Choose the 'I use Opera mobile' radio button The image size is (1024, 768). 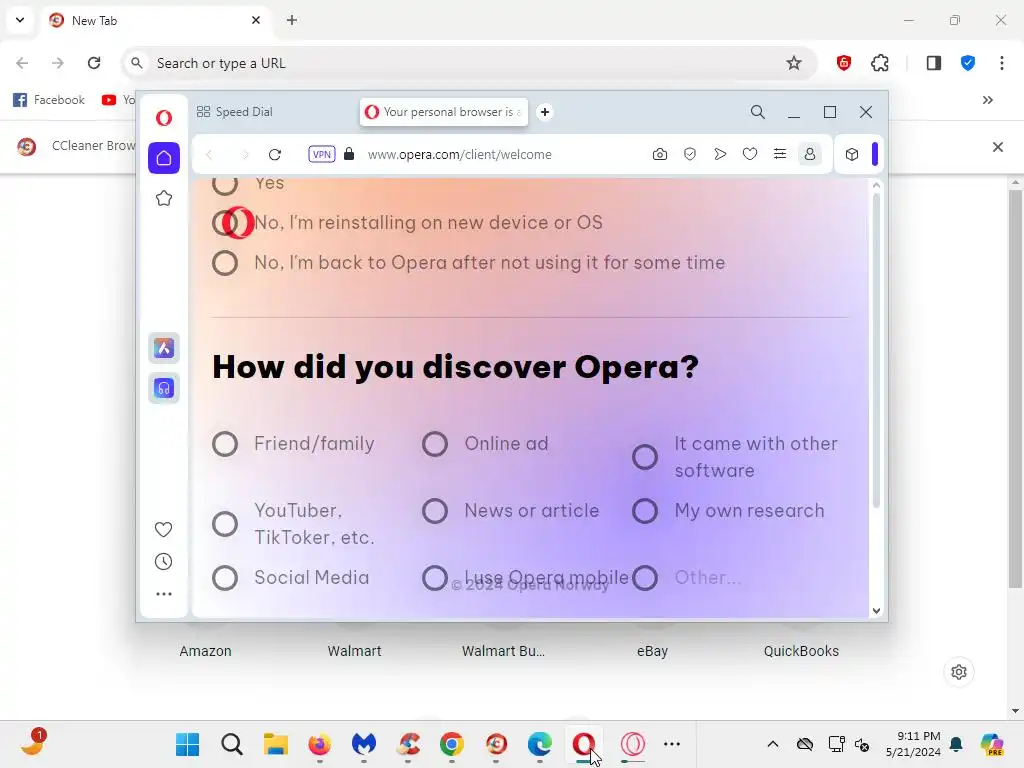coord(435,578)
